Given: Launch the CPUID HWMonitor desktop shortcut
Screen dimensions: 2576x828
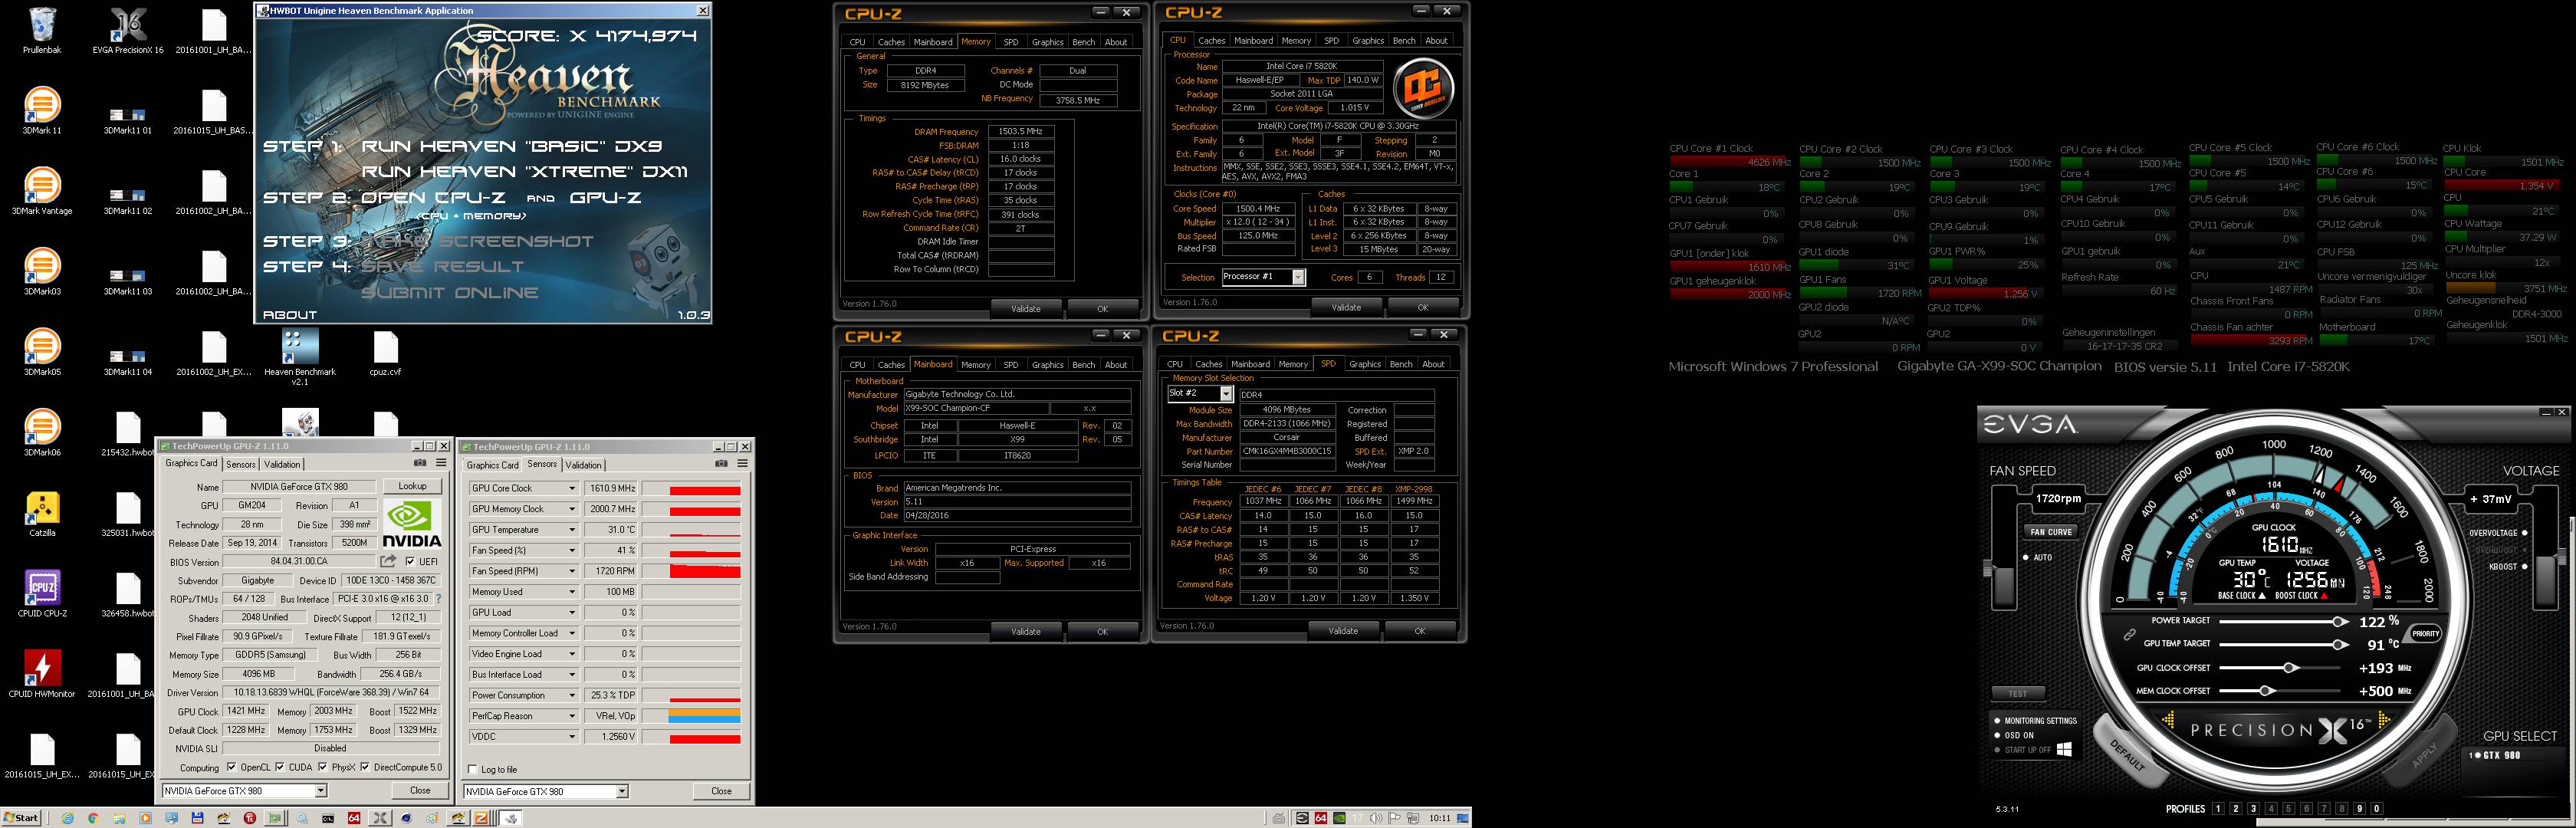Looking at the screenshot, I should coord(42,668).
